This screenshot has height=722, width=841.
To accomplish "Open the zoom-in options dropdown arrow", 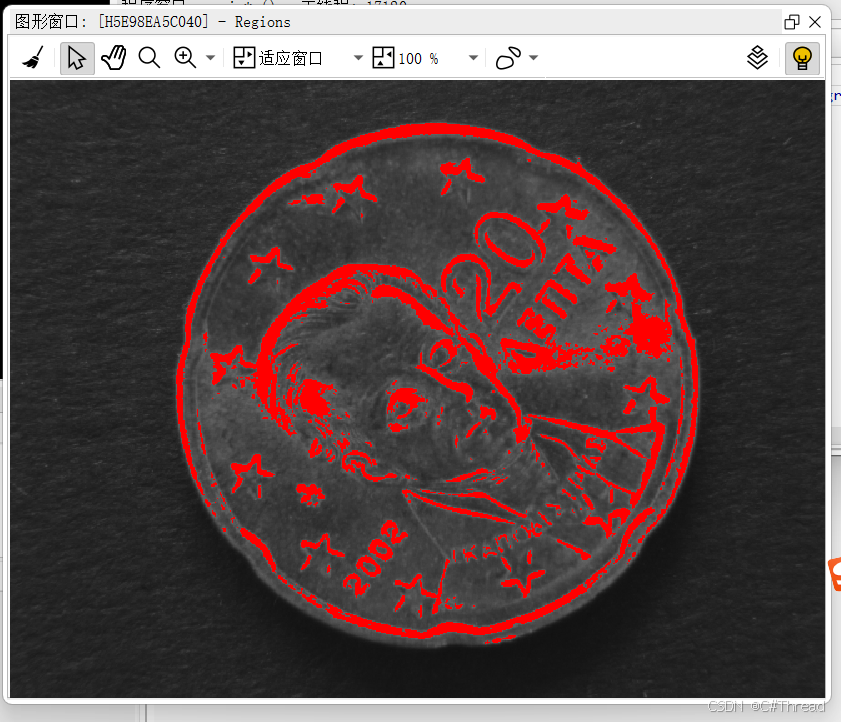I will pos(211,58).
